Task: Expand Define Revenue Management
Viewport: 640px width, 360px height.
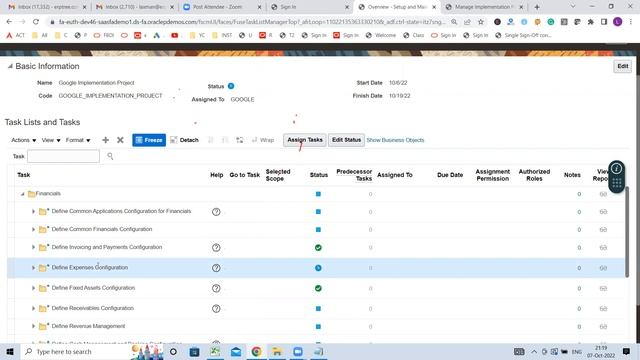Action: click(33, 326)
